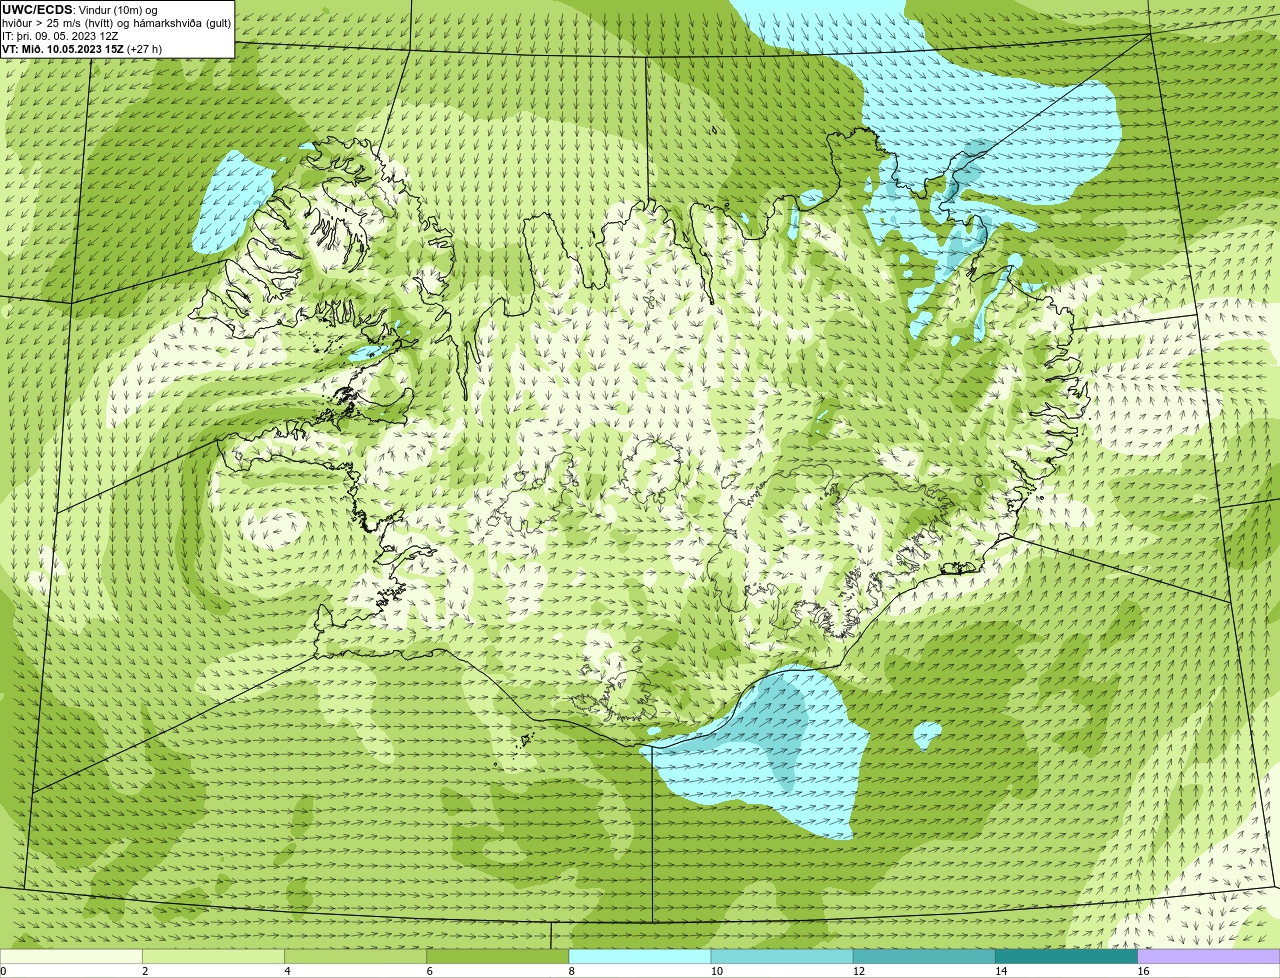Click the colour bar label "2"

145,971
